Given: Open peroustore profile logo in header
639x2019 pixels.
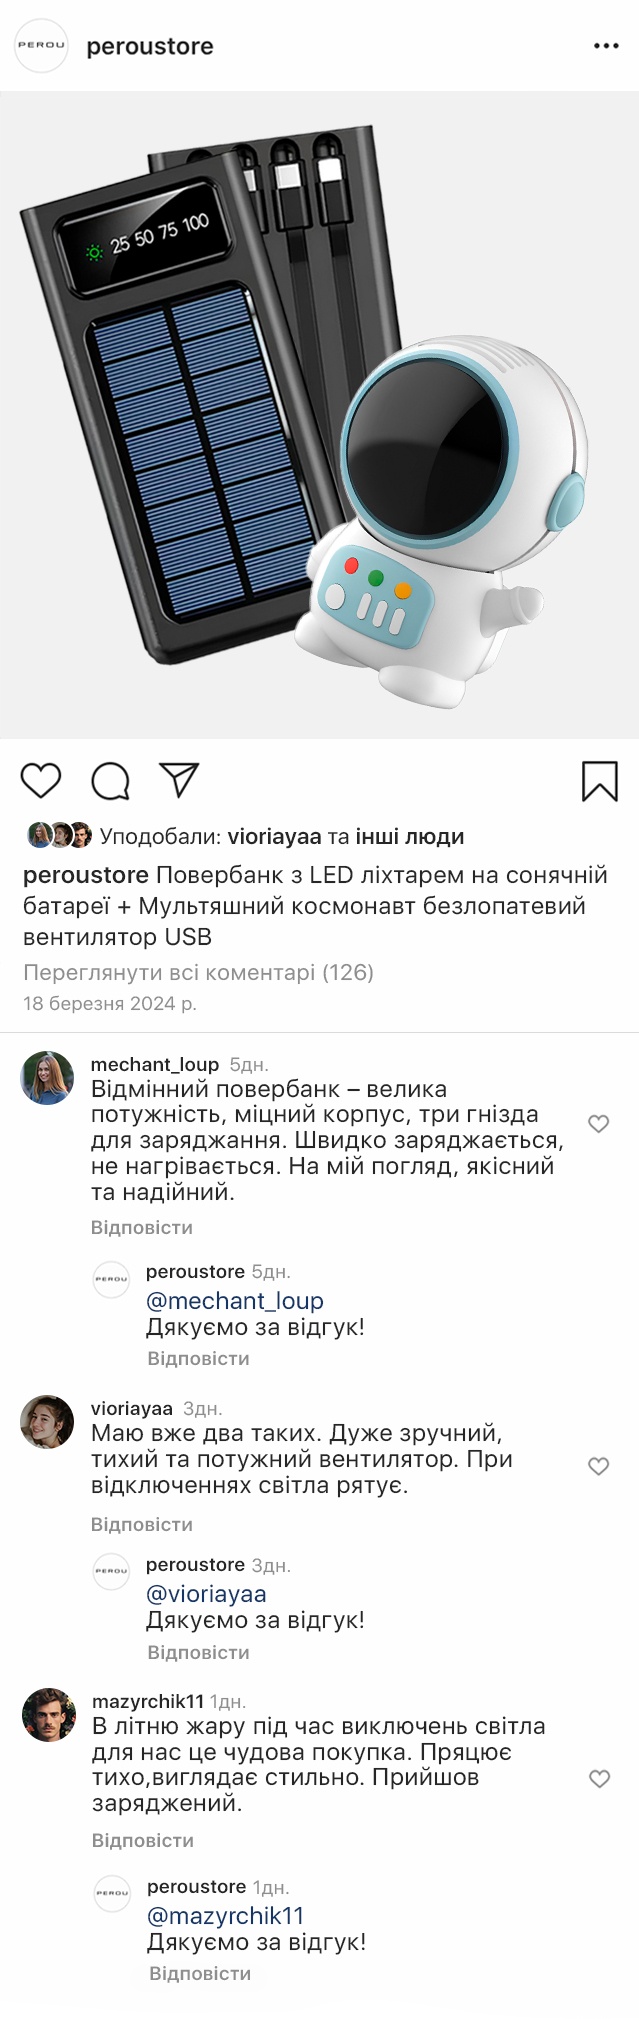Looking at the screenshot, I should tap(41, 46).
